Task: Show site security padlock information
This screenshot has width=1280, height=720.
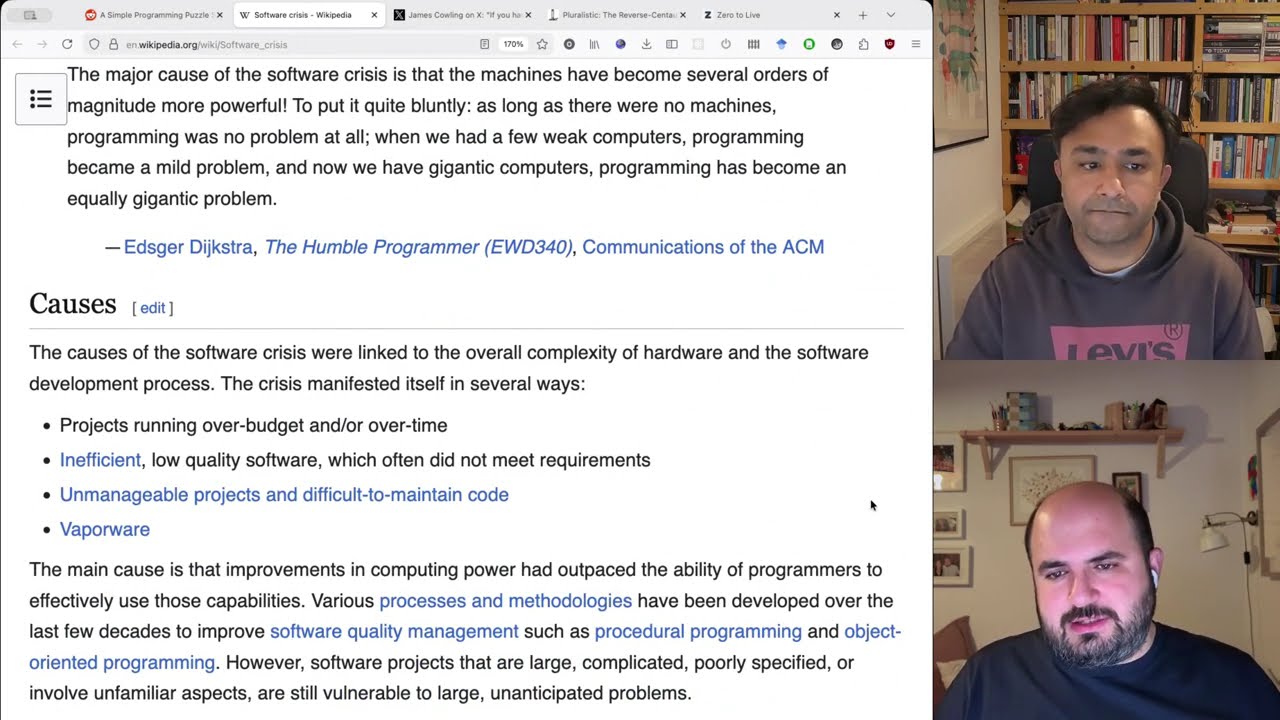Action: coord(113,44)
